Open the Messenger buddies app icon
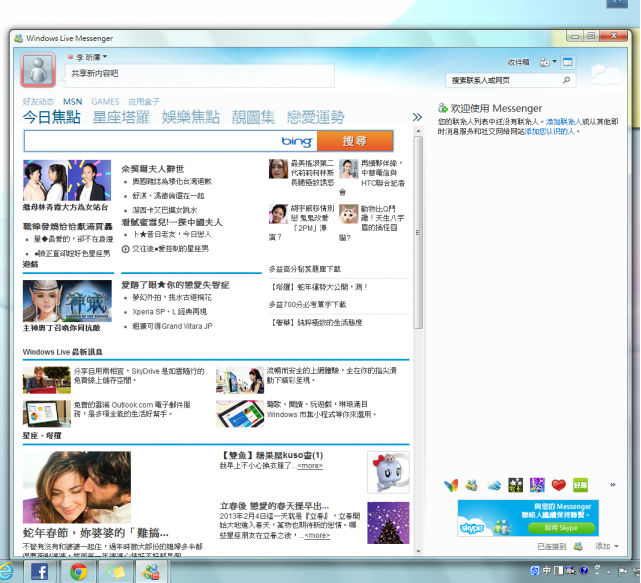The height and width of the screenshot is (583, 641). click(x=472, y=485)
